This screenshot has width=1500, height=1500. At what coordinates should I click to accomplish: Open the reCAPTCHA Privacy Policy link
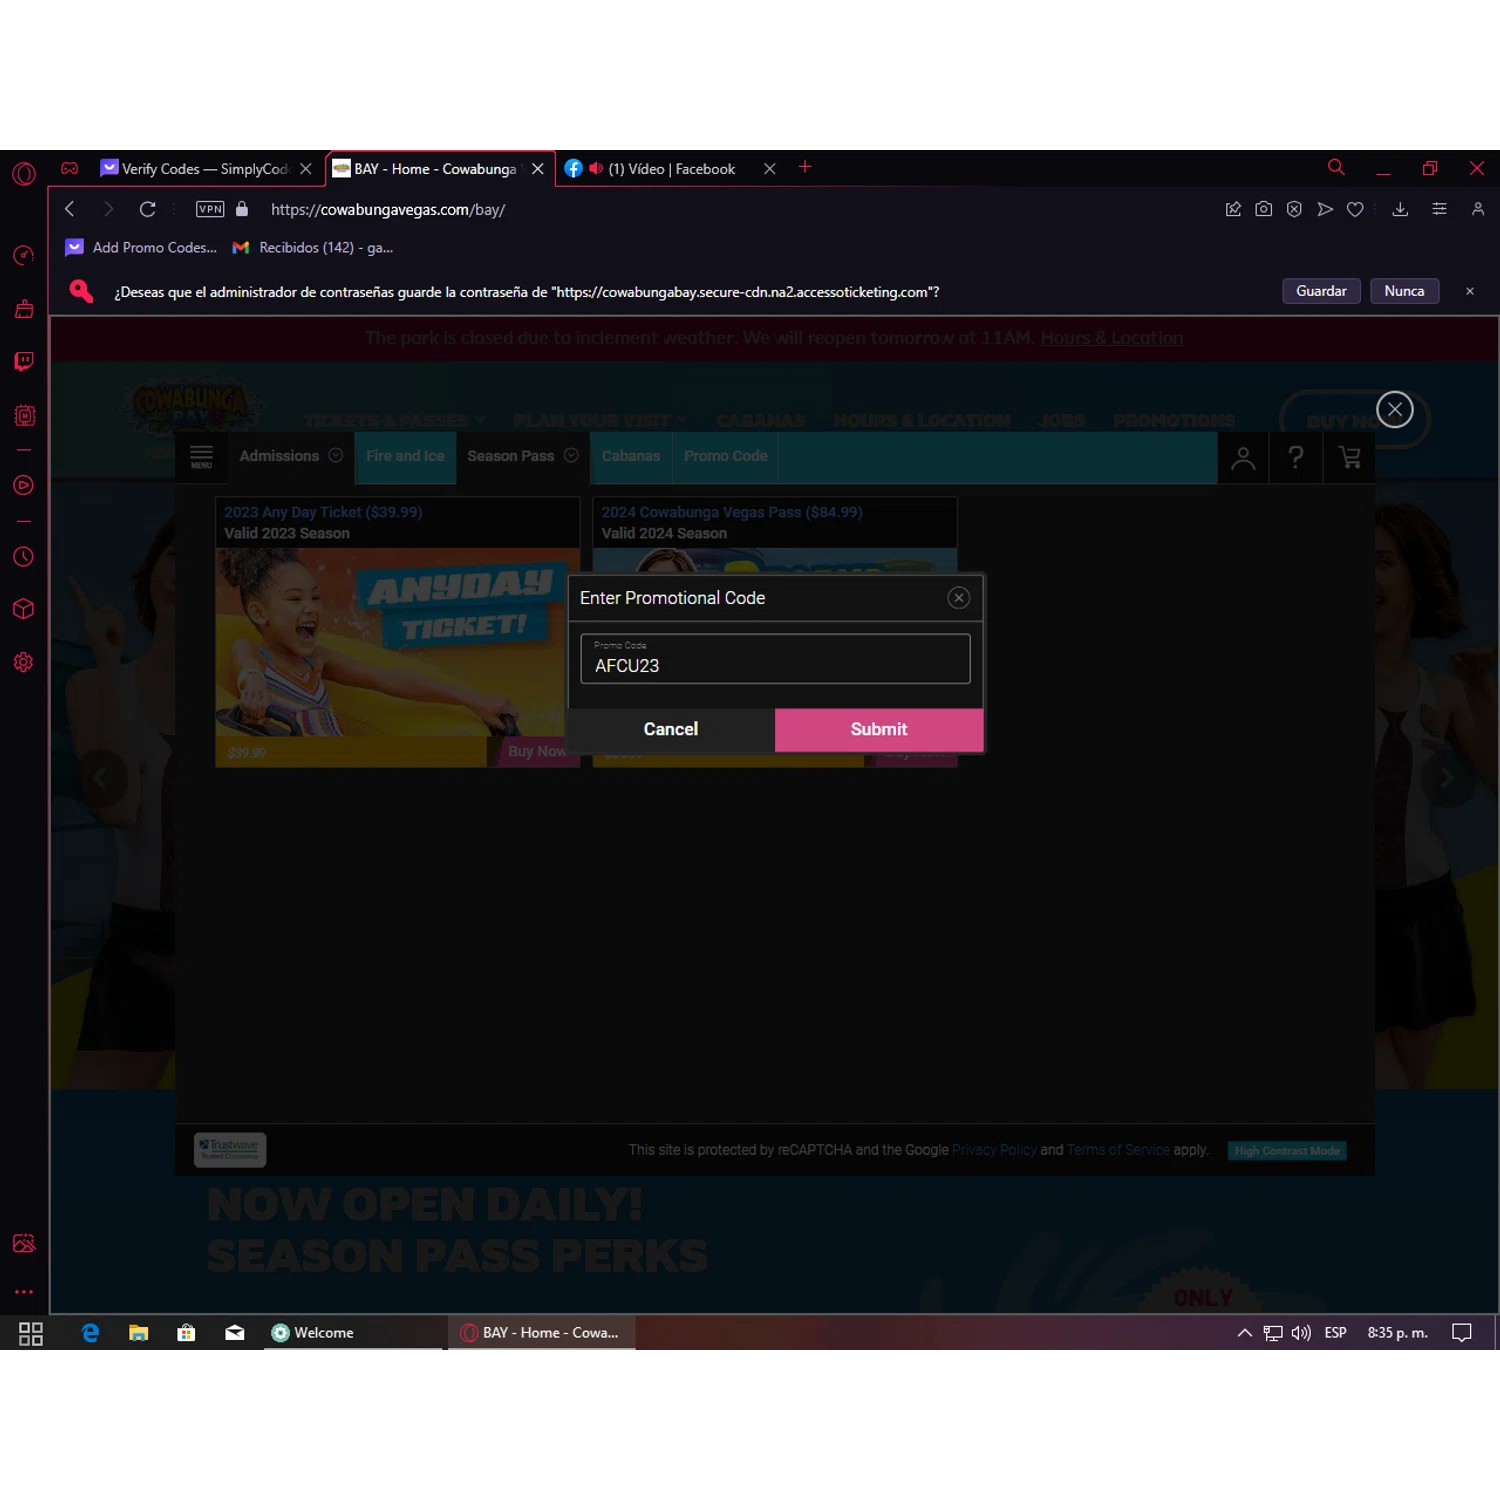point(994,1150)
